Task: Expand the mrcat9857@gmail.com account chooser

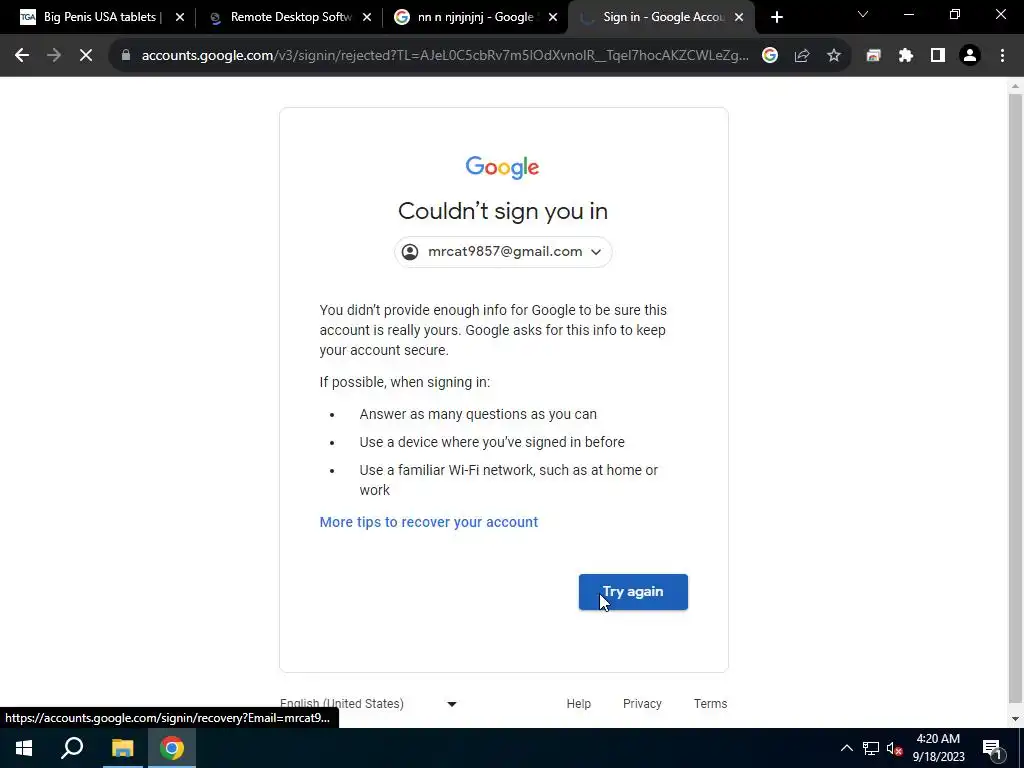Action: tap(503, 252)
